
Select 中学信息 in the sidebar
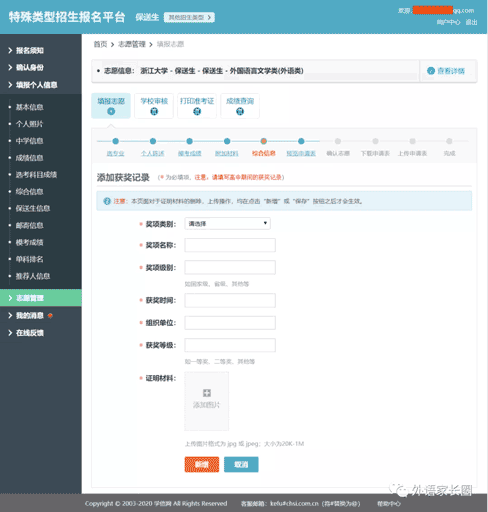coord(29,141)
